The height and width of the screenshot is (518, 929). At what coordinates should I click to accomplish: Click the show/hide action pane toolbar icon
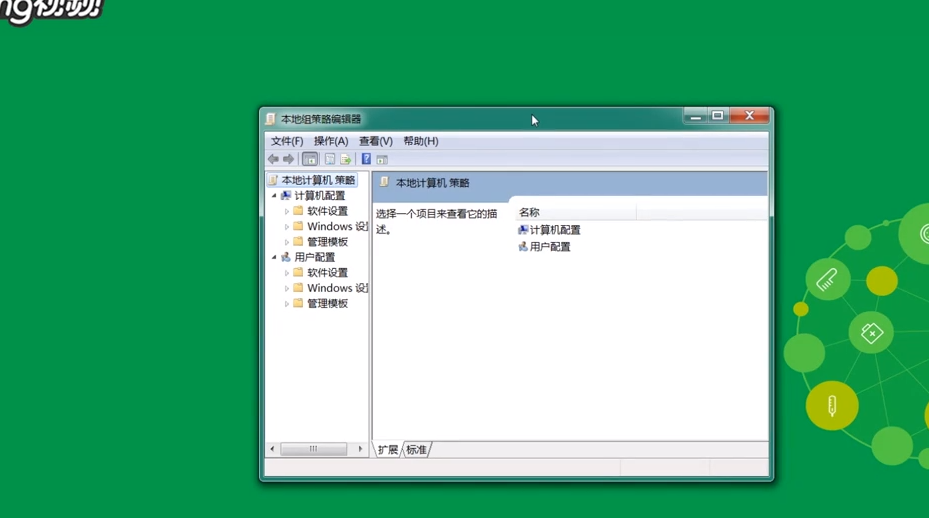(x=382, y=159)
